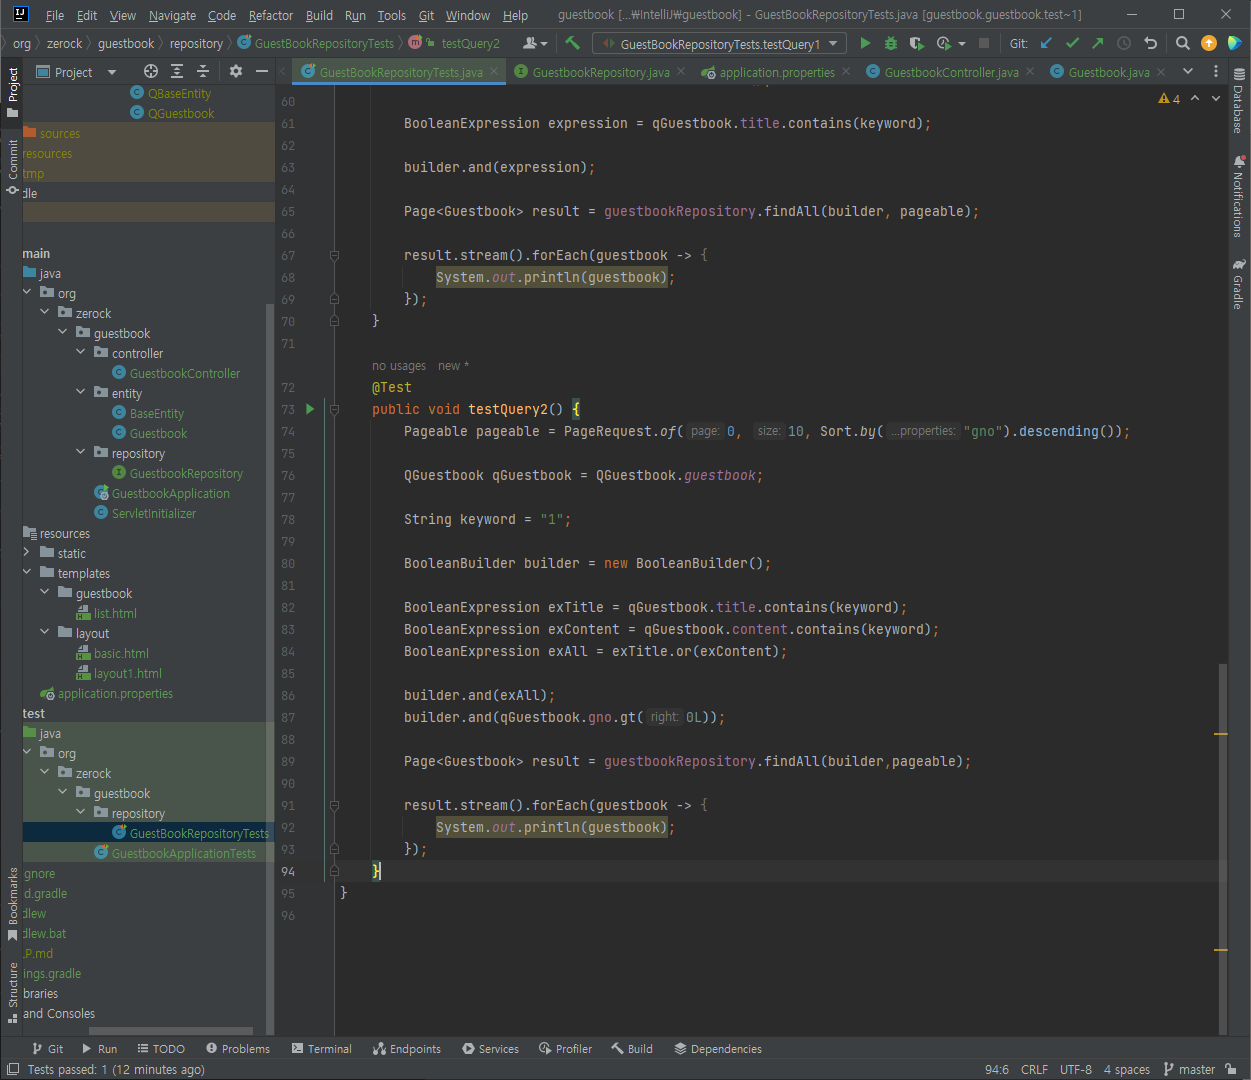Update project with the blue Git arrow

[1046, 43]
